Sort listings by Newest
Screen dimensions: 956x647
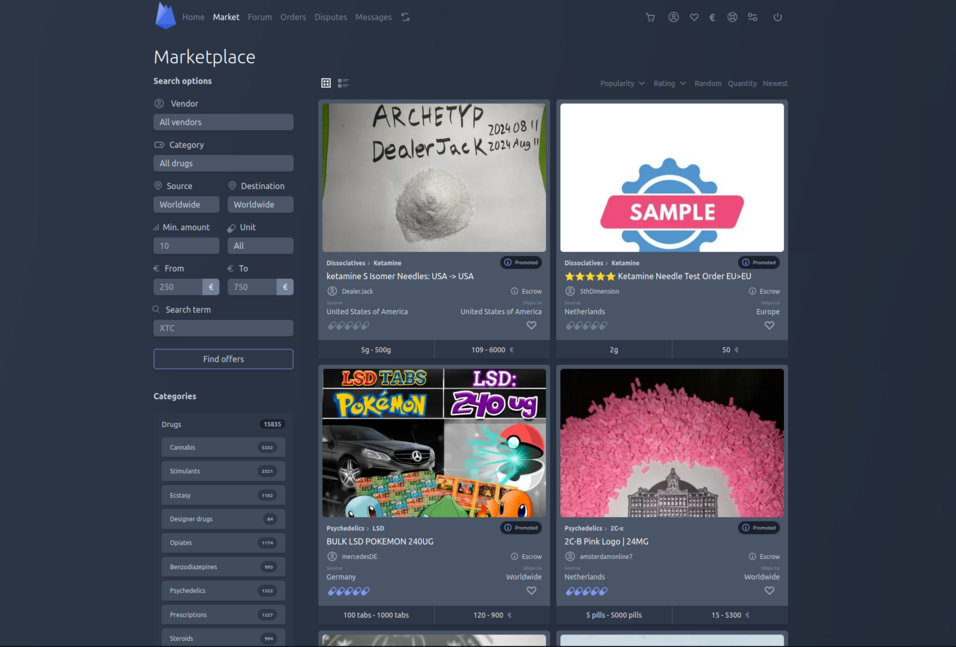pos(775,84)
